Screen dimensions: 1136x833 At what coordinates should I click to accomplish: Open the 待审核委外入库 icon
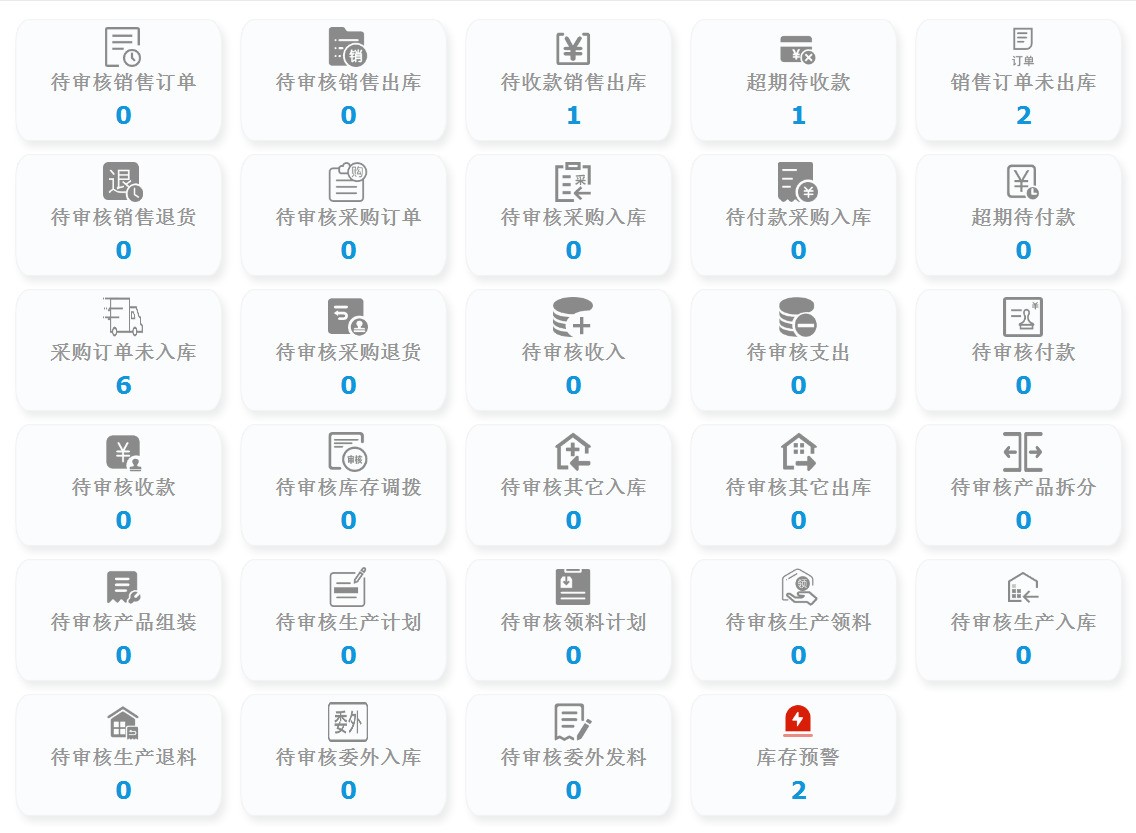348,721
